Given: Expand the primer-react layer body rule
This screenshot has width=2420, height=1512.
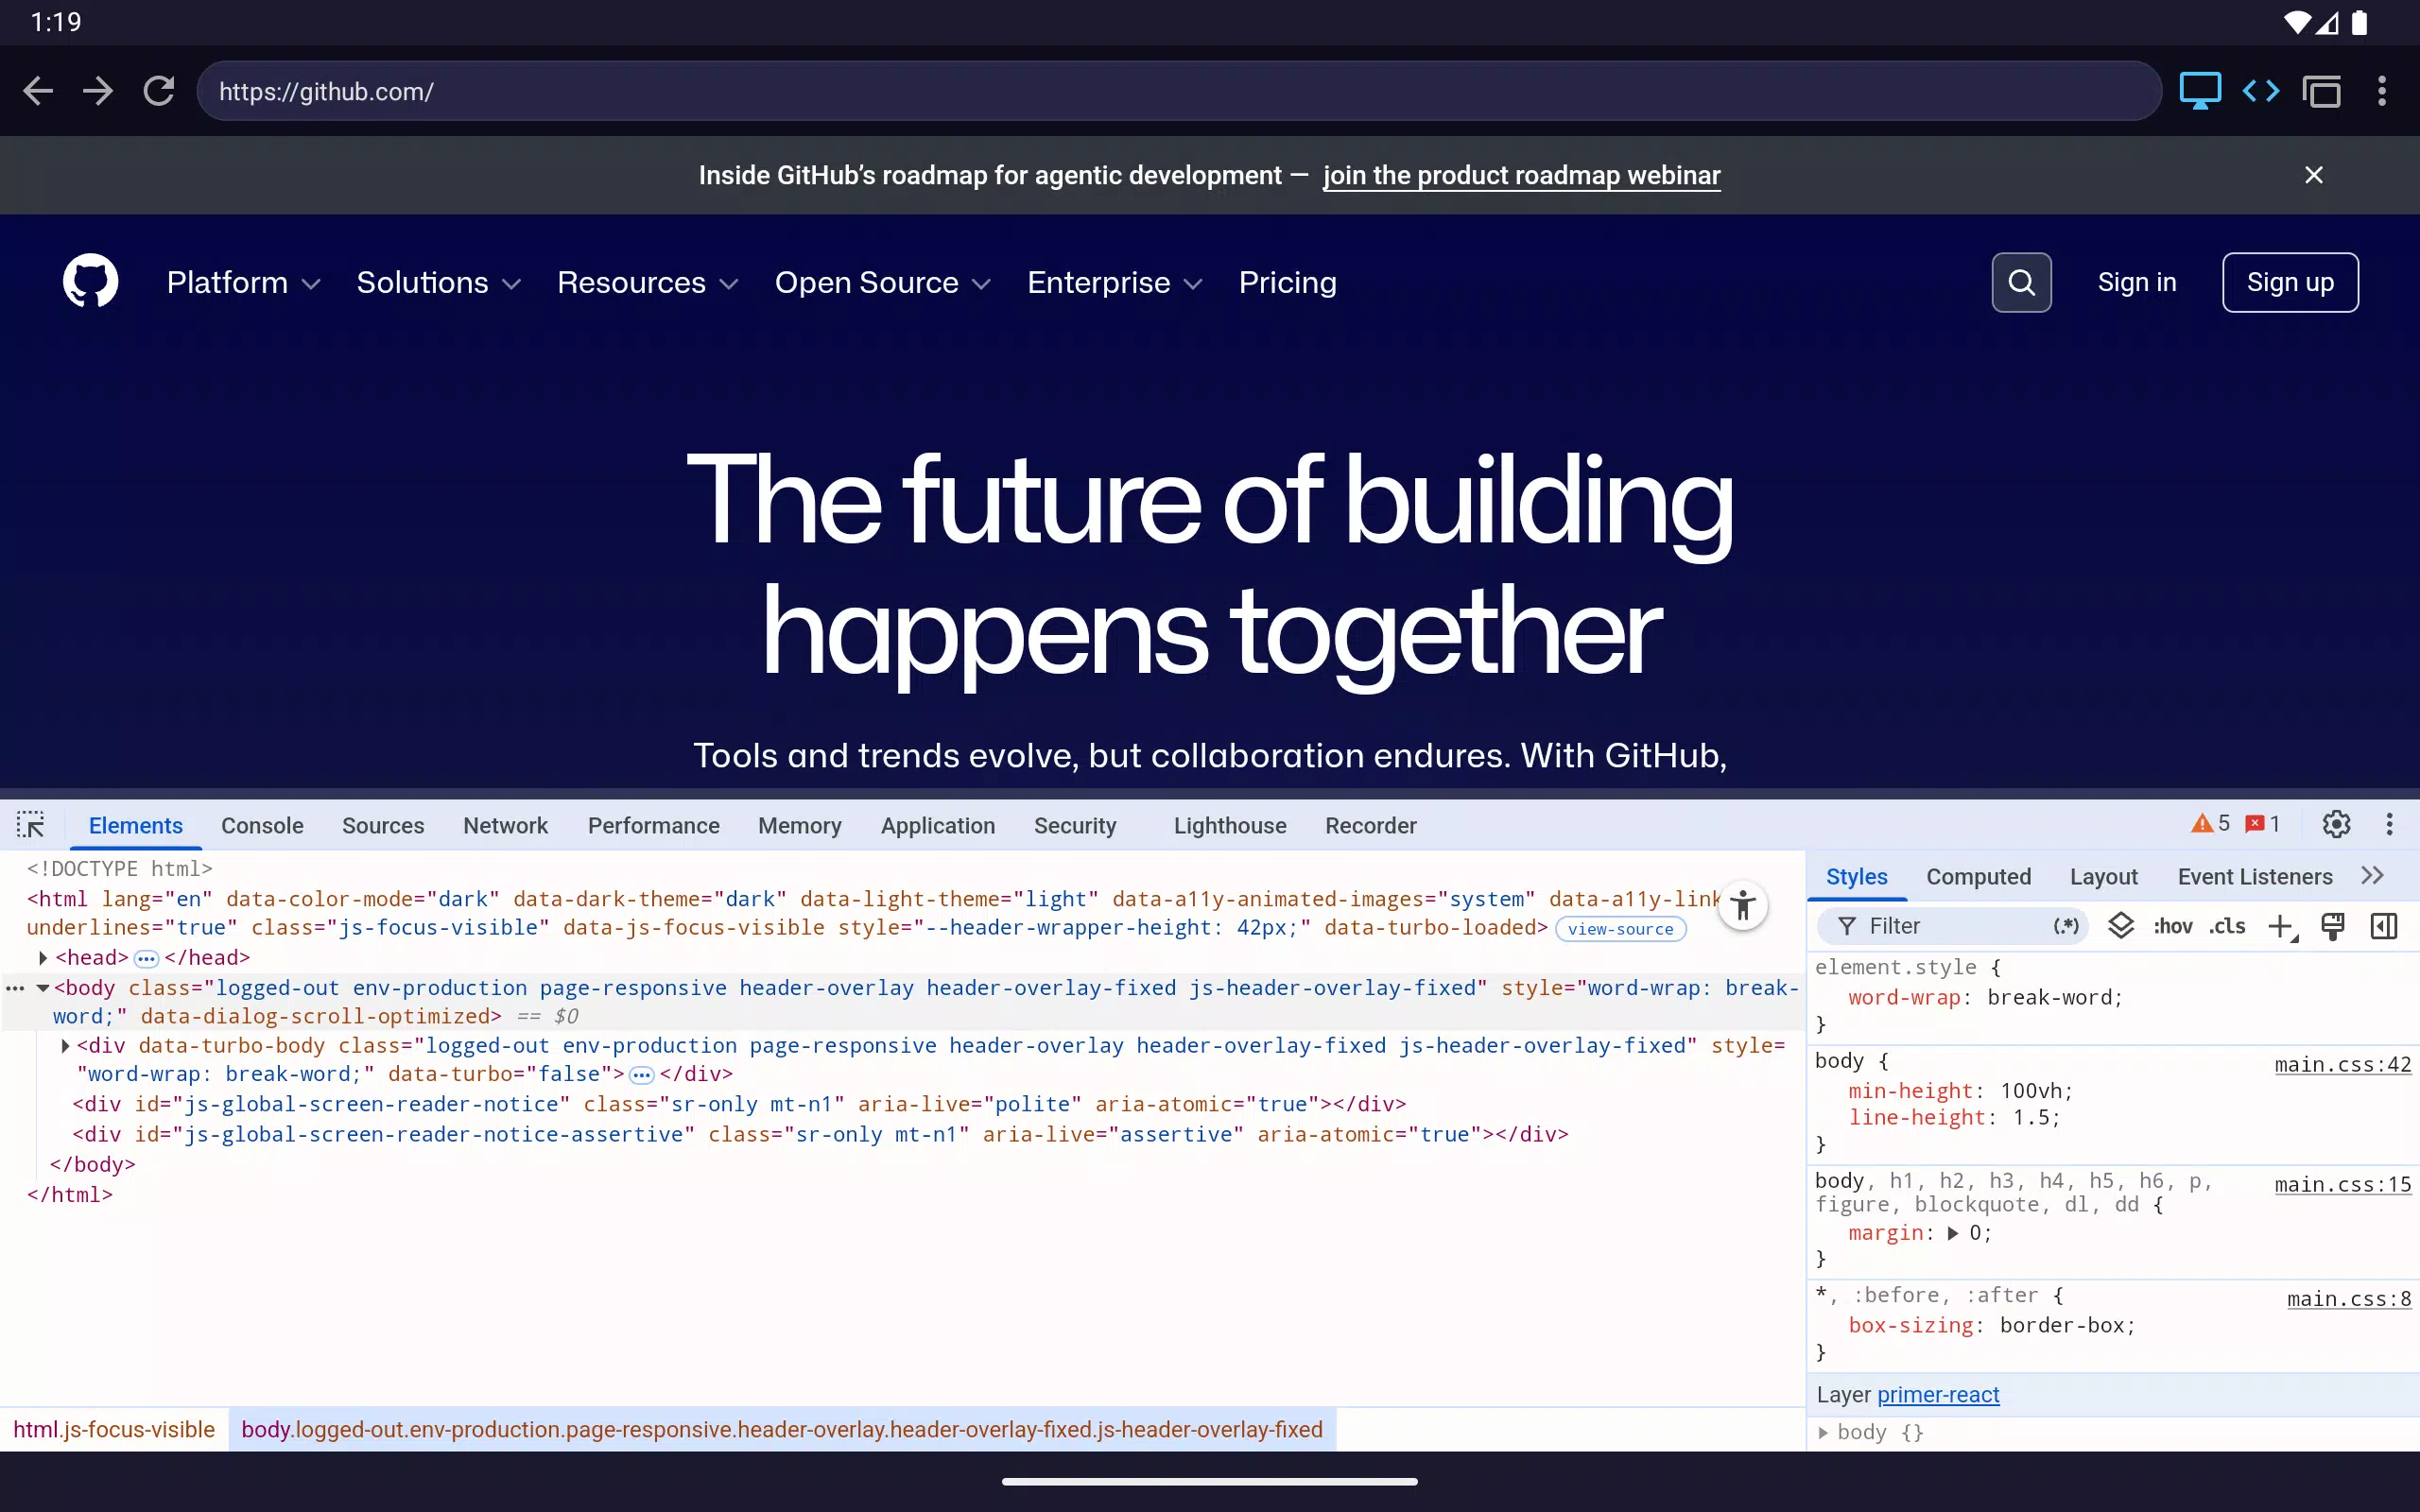Looking at the screenshot, I should [x=1823, y=1432].
